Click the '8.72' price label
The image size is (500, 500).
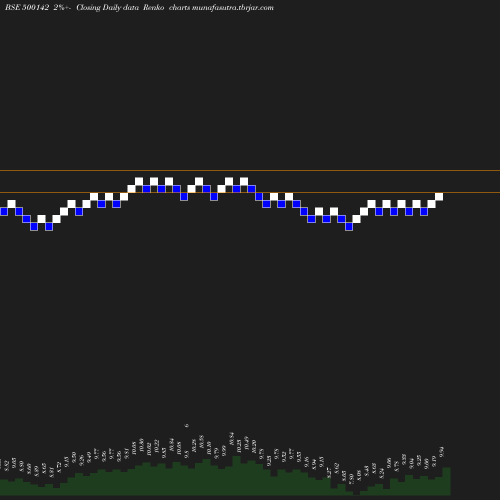coord(59,467)
